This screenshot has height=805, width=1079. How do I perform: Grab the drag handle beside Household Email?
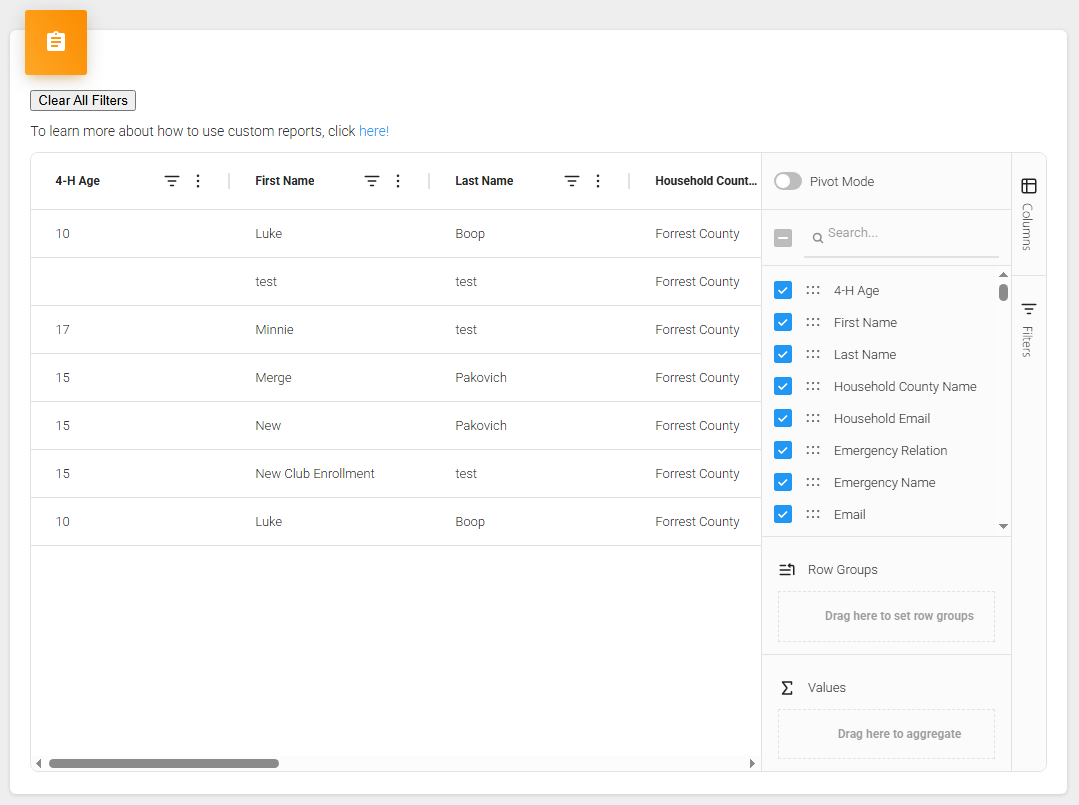tap(813, 418)
